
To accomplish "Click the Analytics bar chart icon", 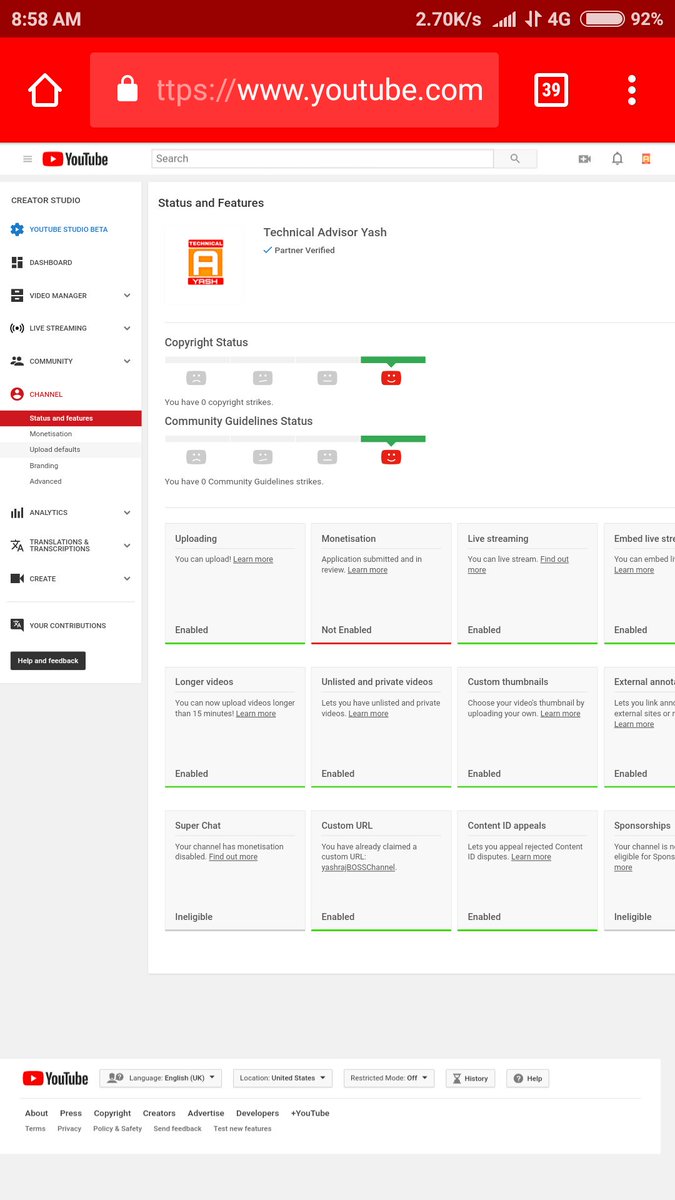I will [x=17, y=512].
